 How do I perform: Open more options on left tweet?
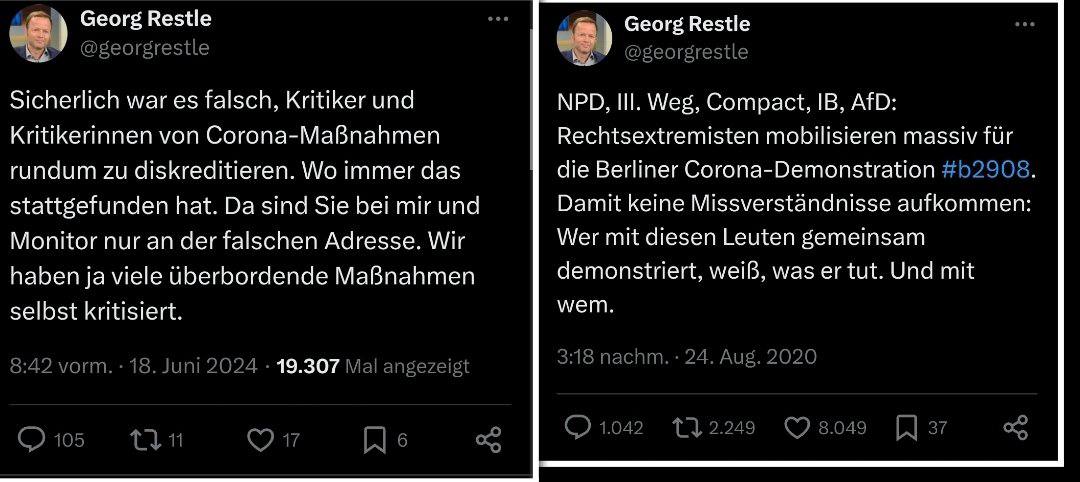point(497,19)
